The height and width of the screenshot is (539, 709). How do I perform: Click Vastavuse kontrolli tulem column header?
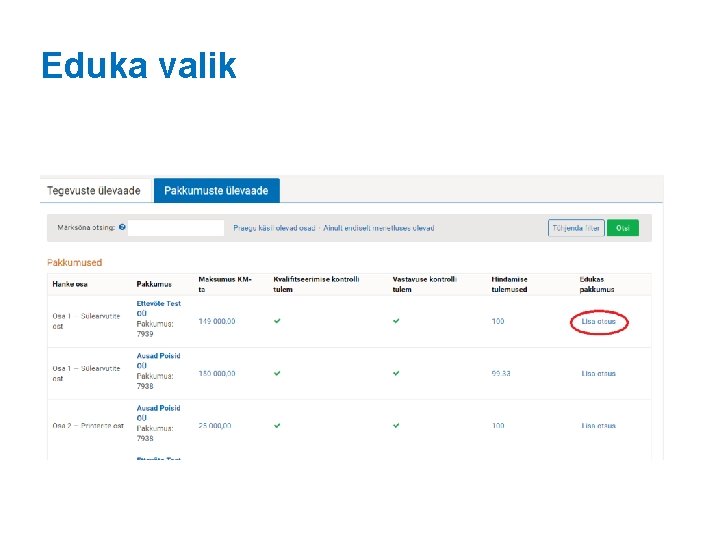click(425, 284)
